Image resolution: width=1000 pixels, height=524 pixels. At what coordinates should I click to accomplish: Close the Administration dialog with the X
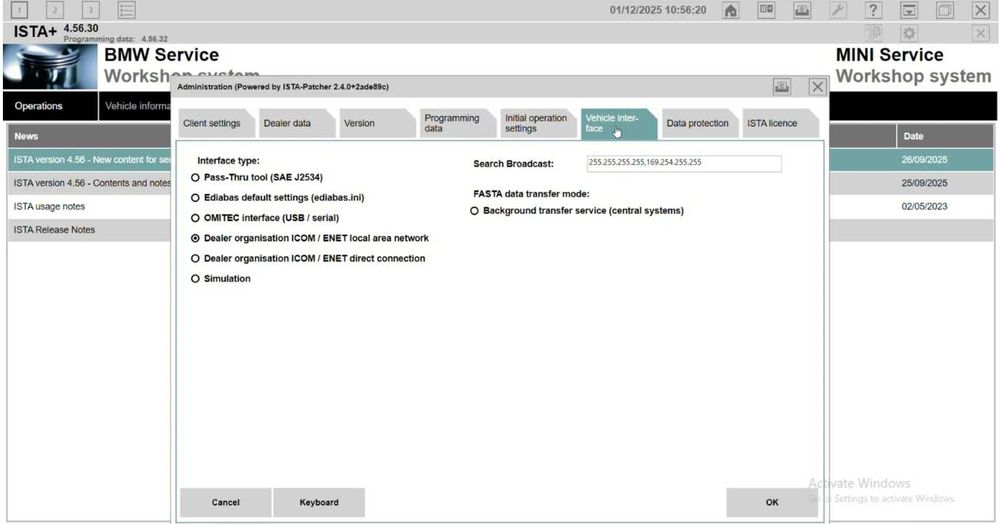tap(818, 87)
